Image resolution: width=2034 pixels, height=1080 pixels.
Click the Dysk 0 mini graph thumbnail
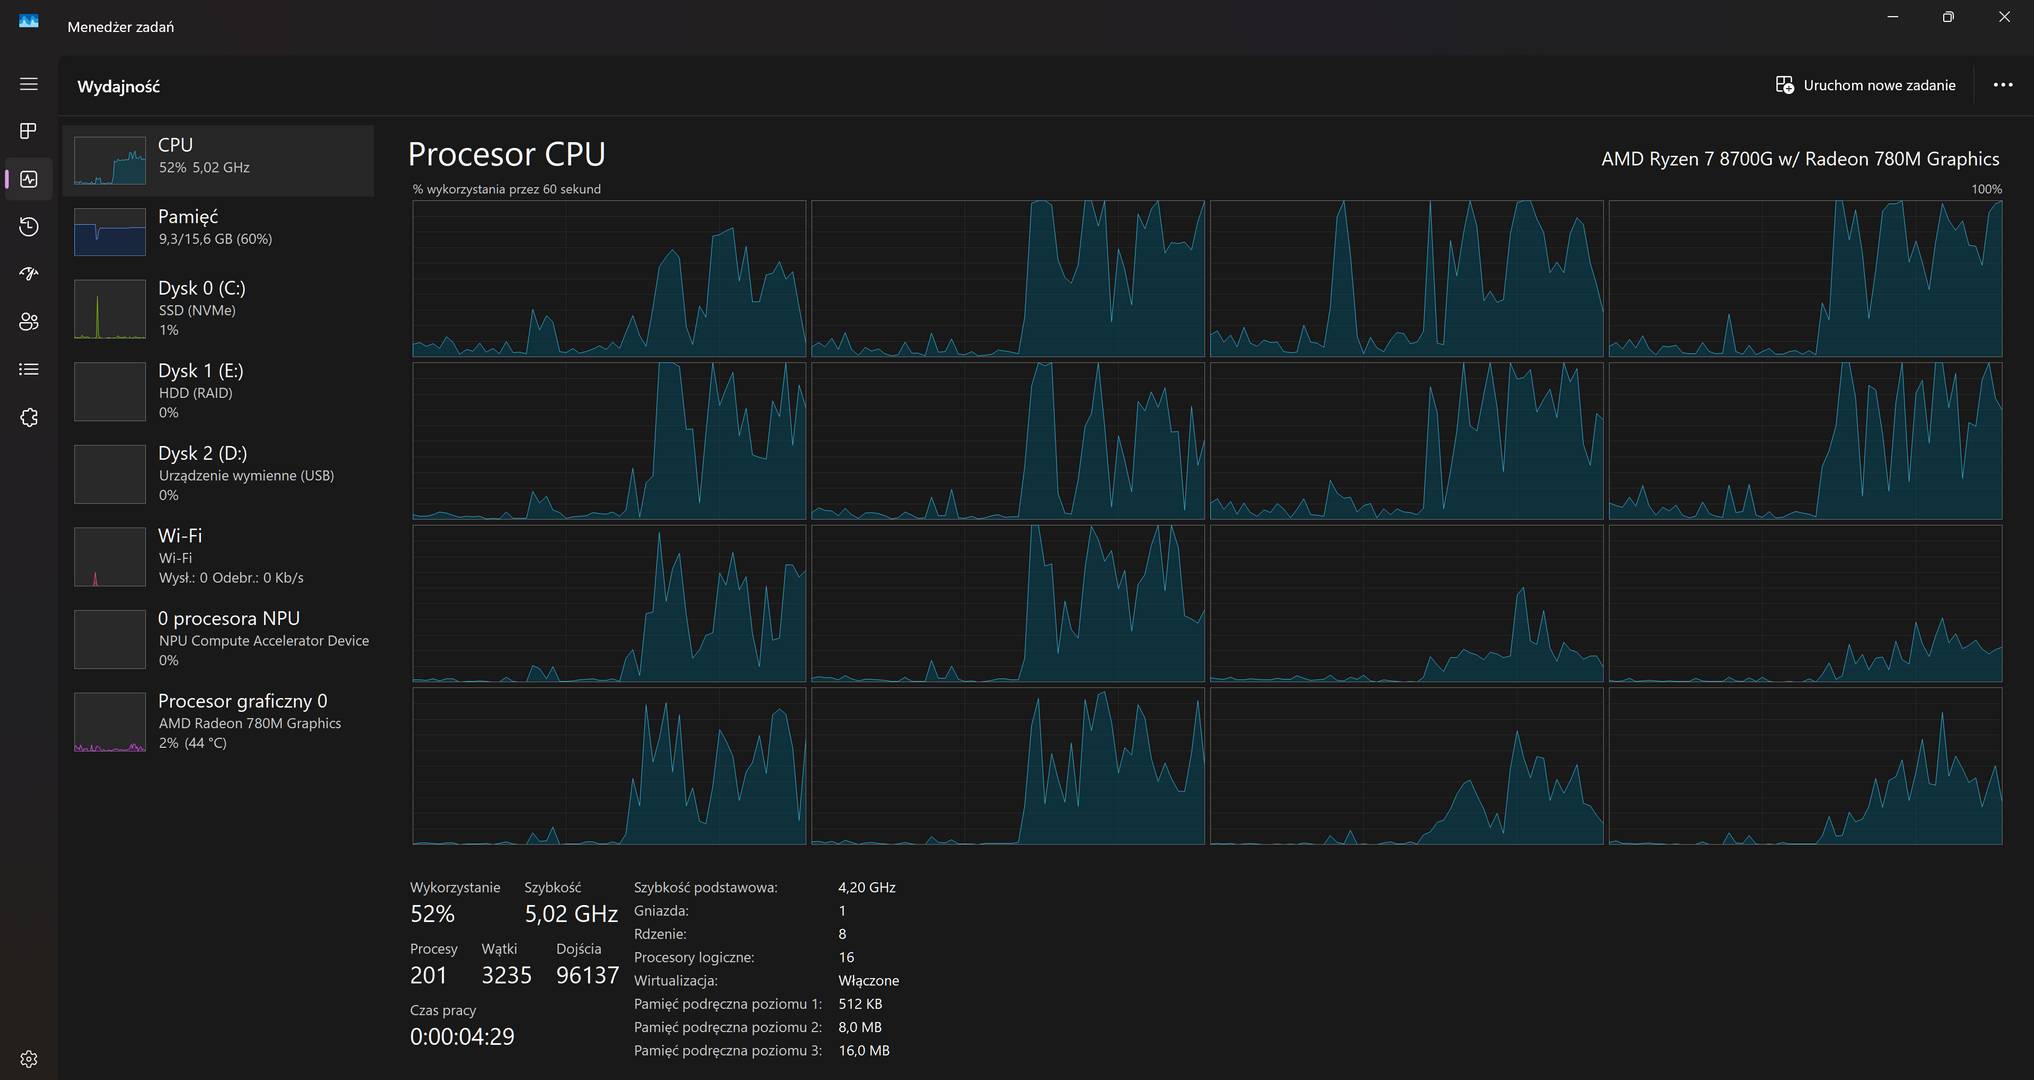pyautogui.click(x=110, y=309)
